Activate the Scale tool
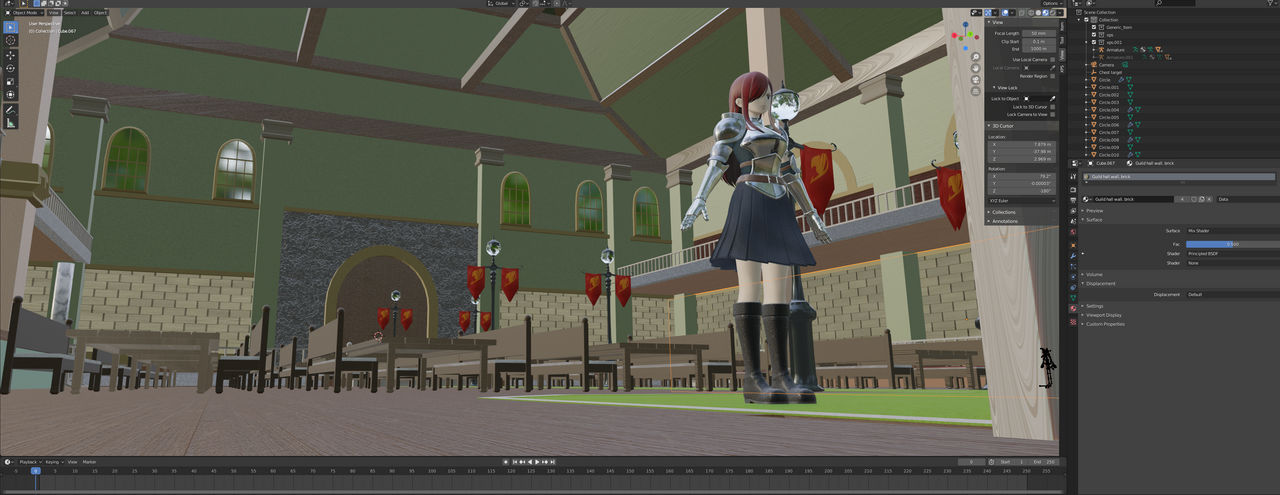 [10, 81]
